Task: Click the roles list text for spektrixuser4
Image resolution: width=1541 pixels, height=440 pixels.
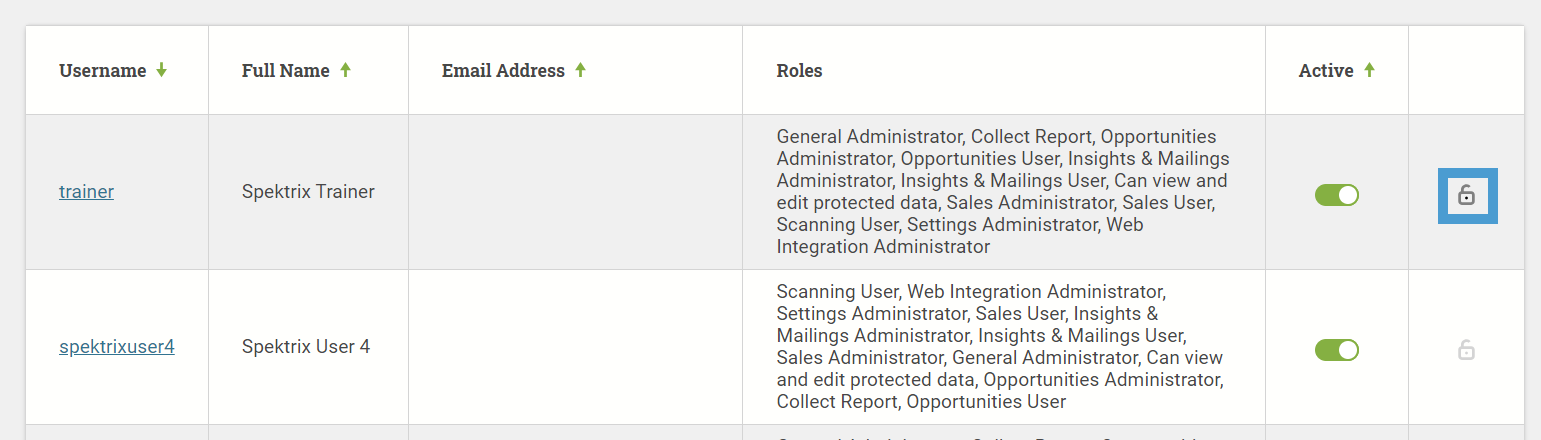Action: (x=1000, y=347)
